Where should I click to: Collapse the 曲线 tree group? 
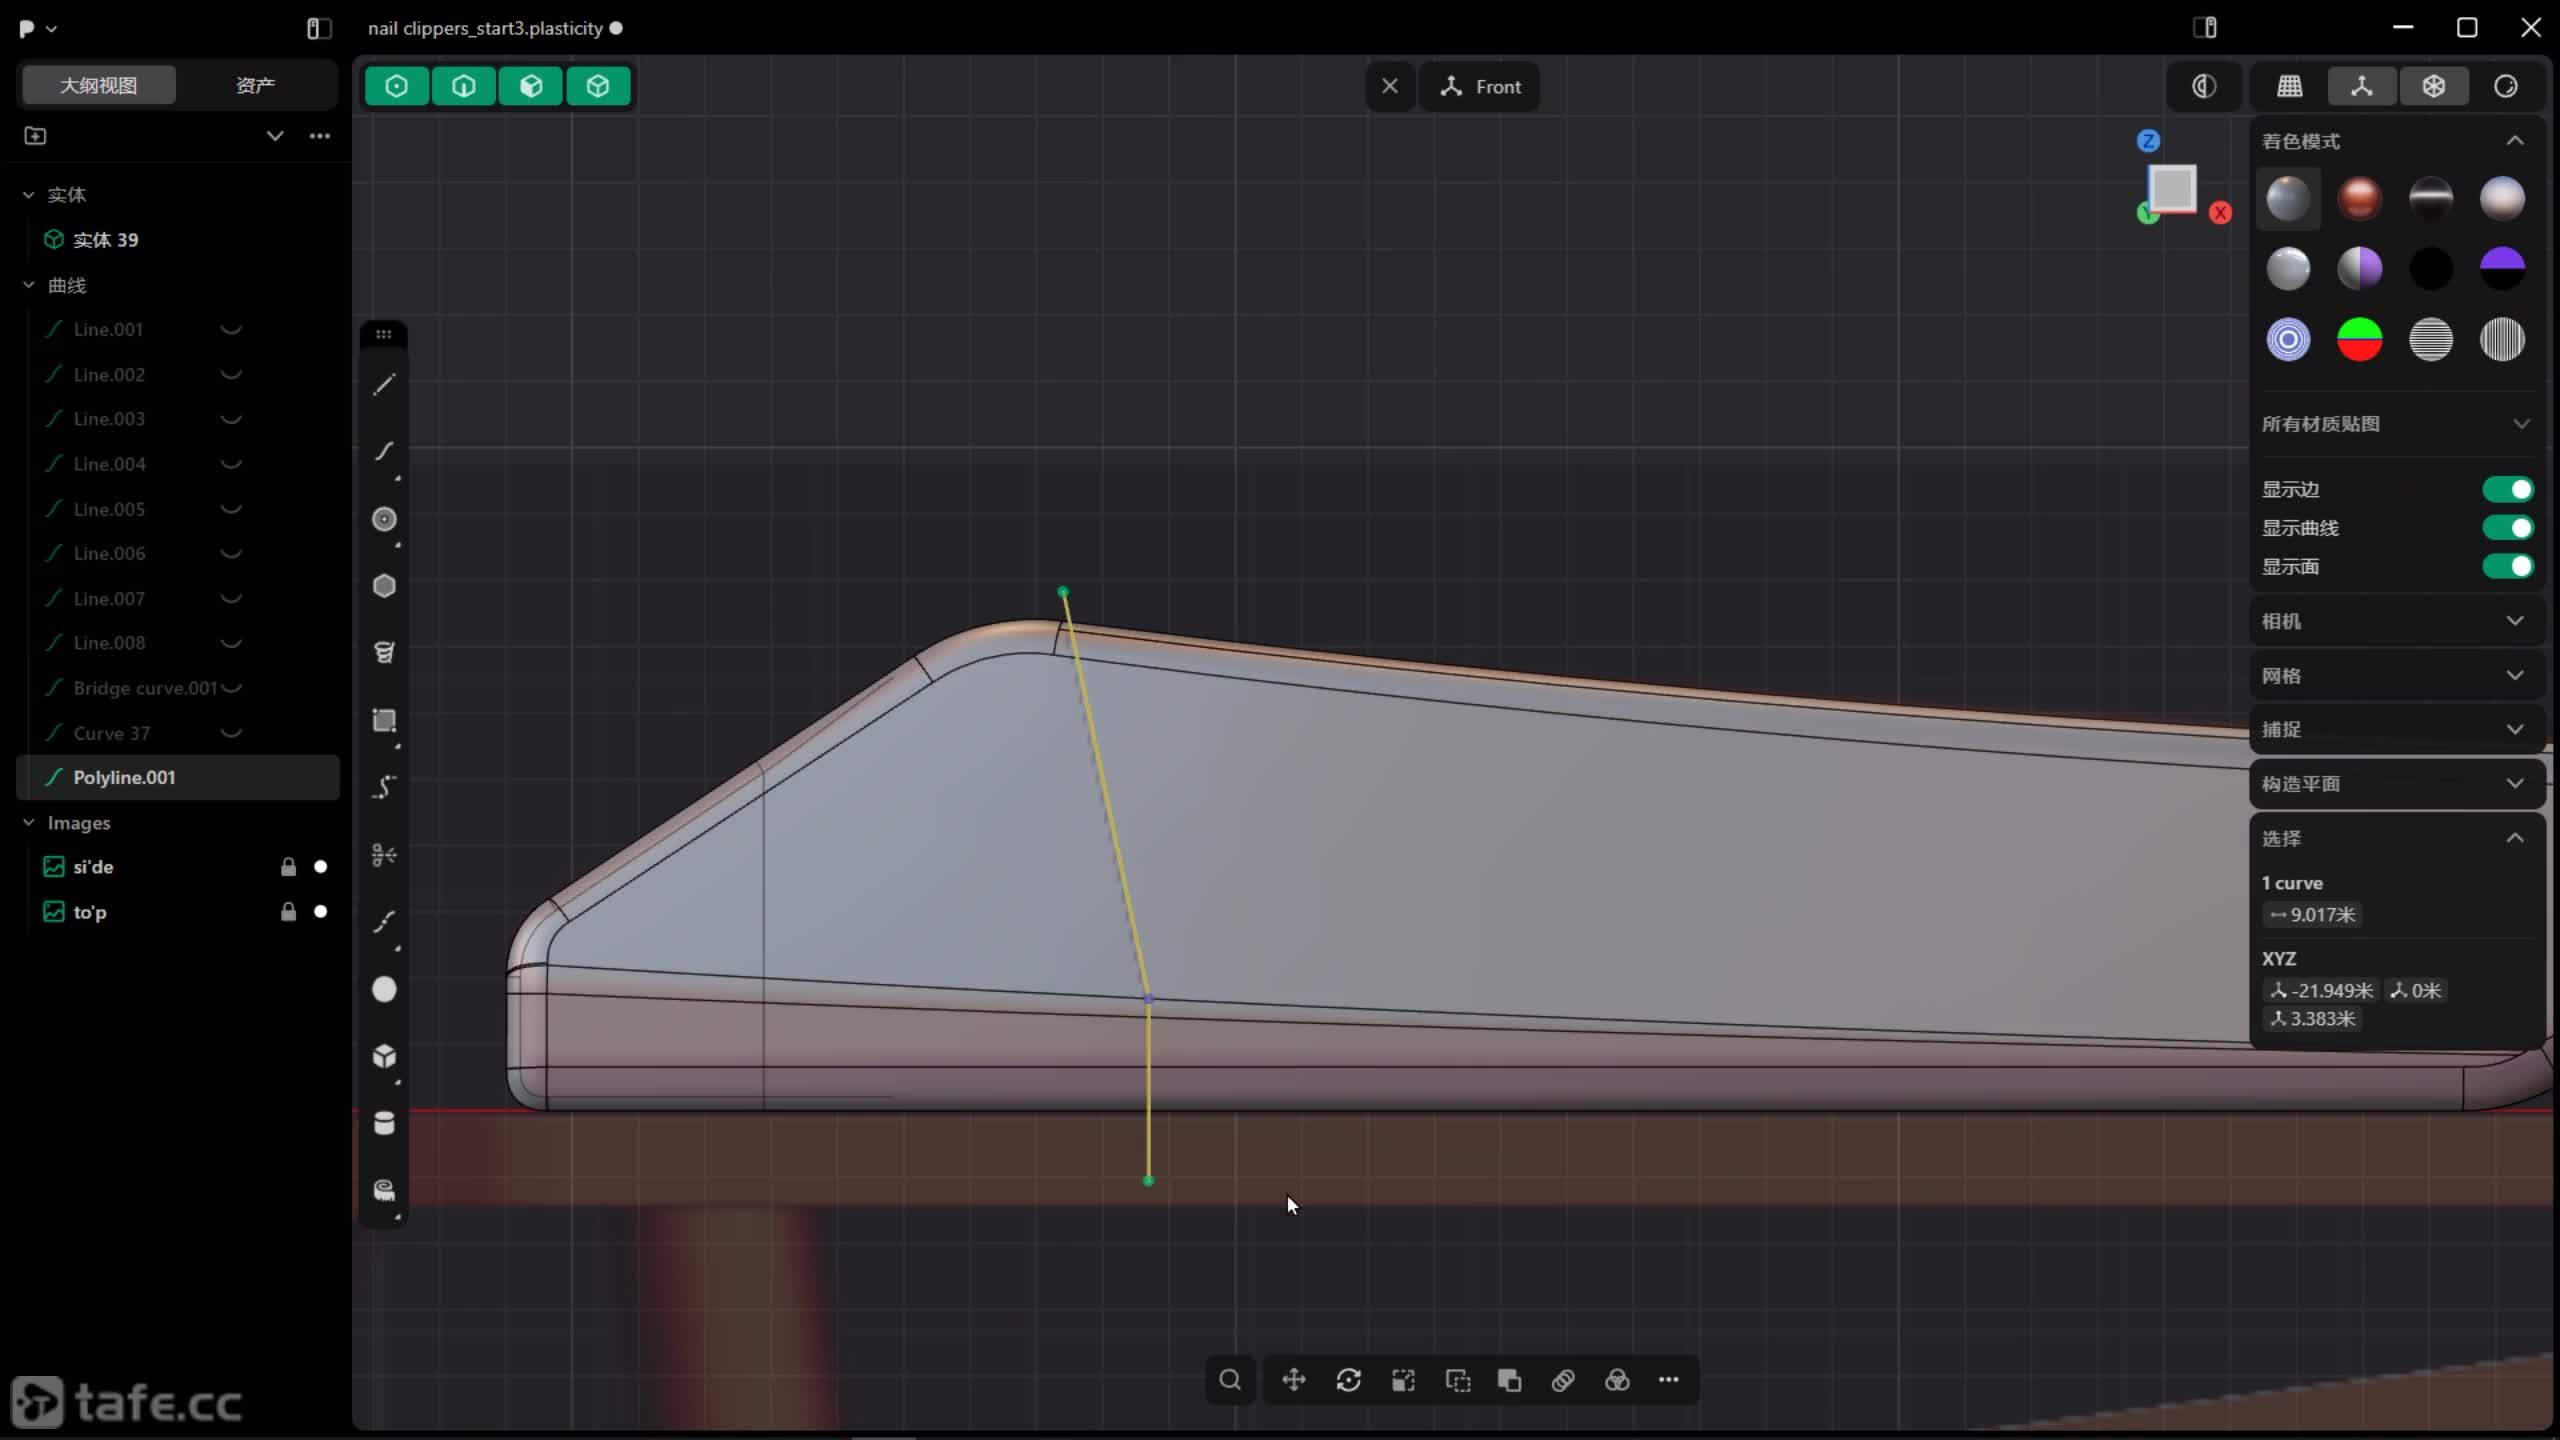29,285
